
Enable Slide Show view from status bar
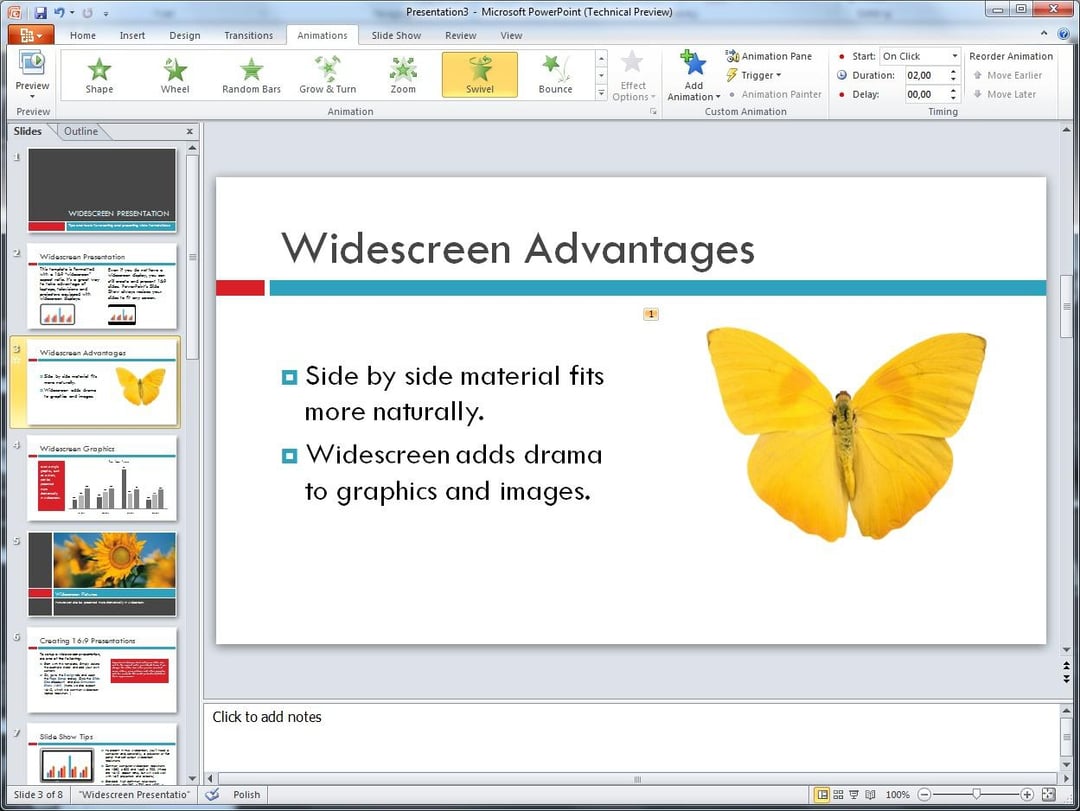coord(855,794)
